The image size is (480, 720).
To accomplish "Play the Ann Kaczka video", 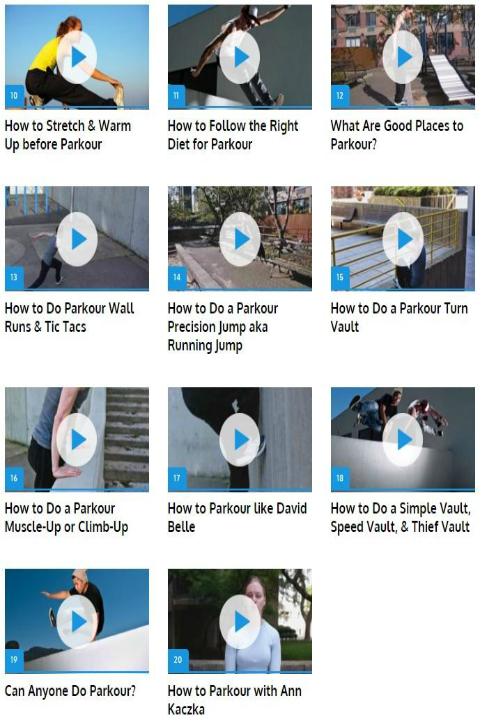I will click(240, 621).
